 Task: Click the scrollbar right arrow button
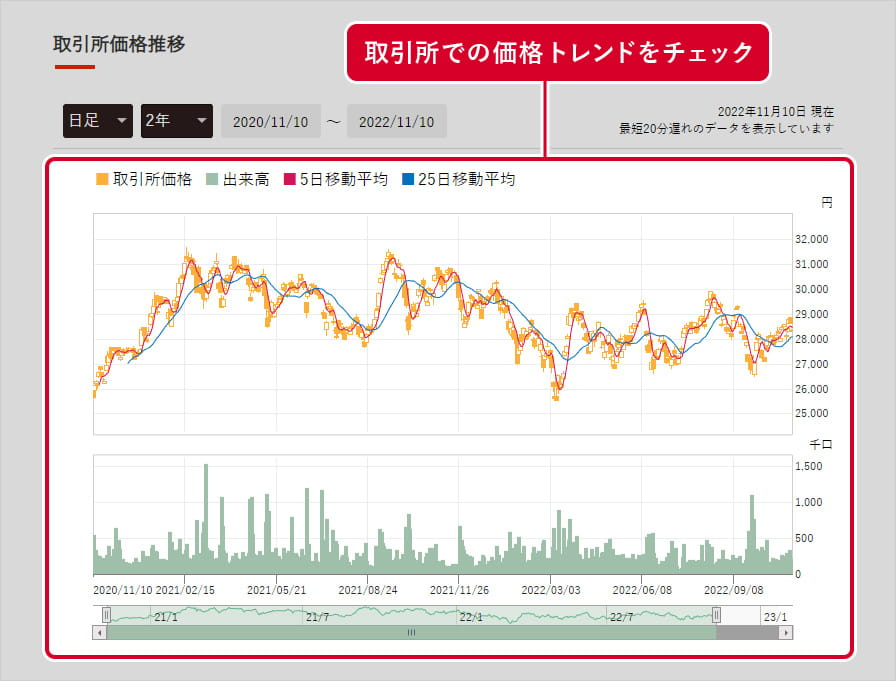click(786, 632)
